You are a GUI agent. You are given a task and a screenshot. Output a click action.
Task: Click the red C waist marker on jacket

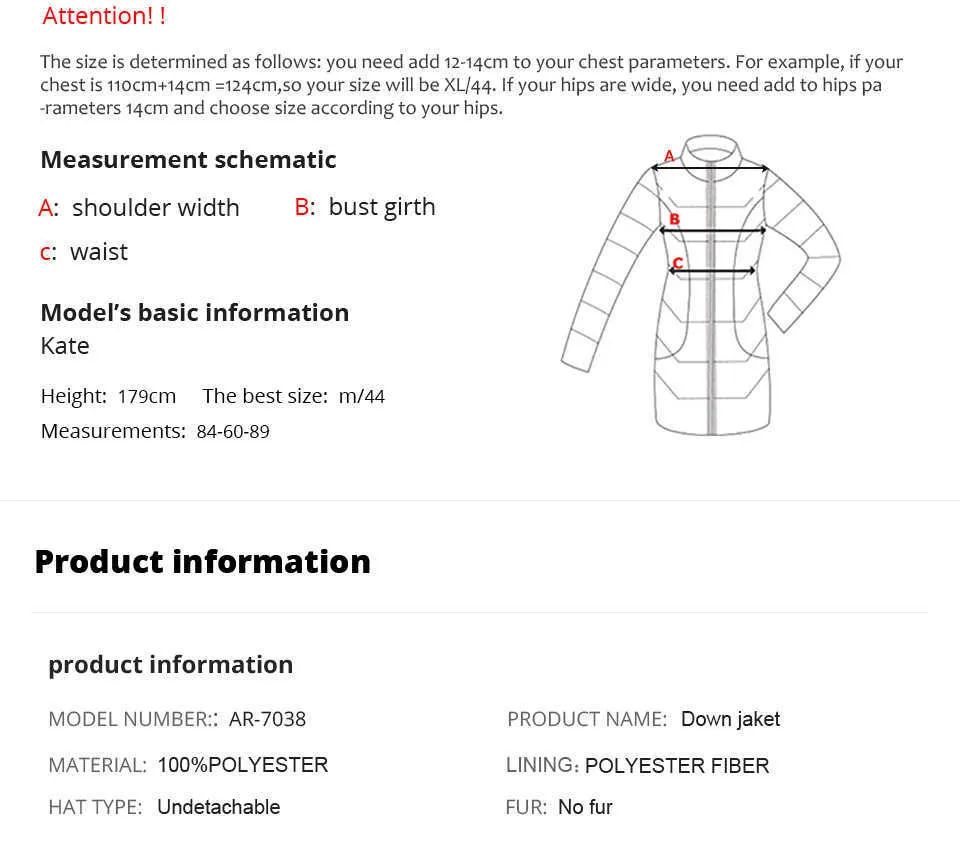point(677,263)
